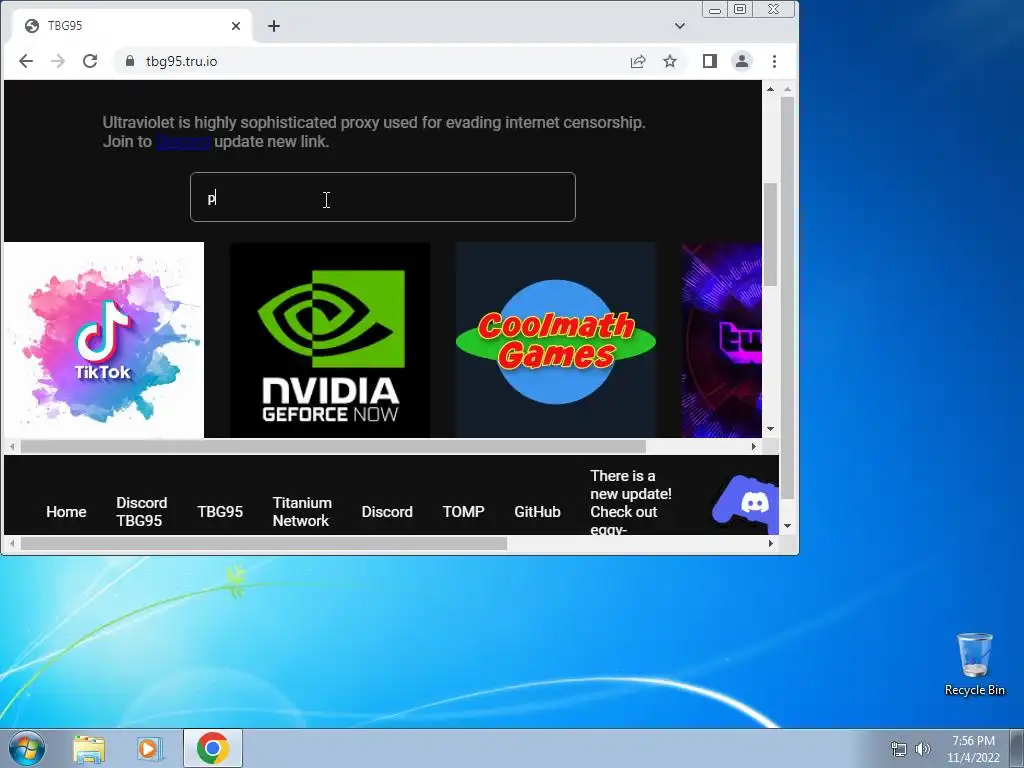Screen dimensions: 1024x768
Task: Open TBG95 footer link
Action: pos(220,512)
